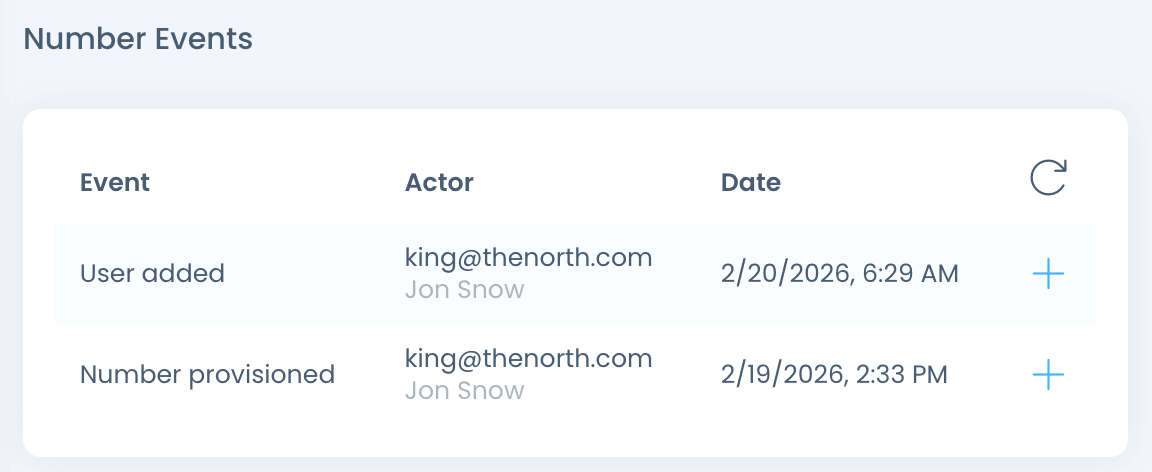
Task: Click the blank header space before refresh icon
Action: tap(900, 183)
